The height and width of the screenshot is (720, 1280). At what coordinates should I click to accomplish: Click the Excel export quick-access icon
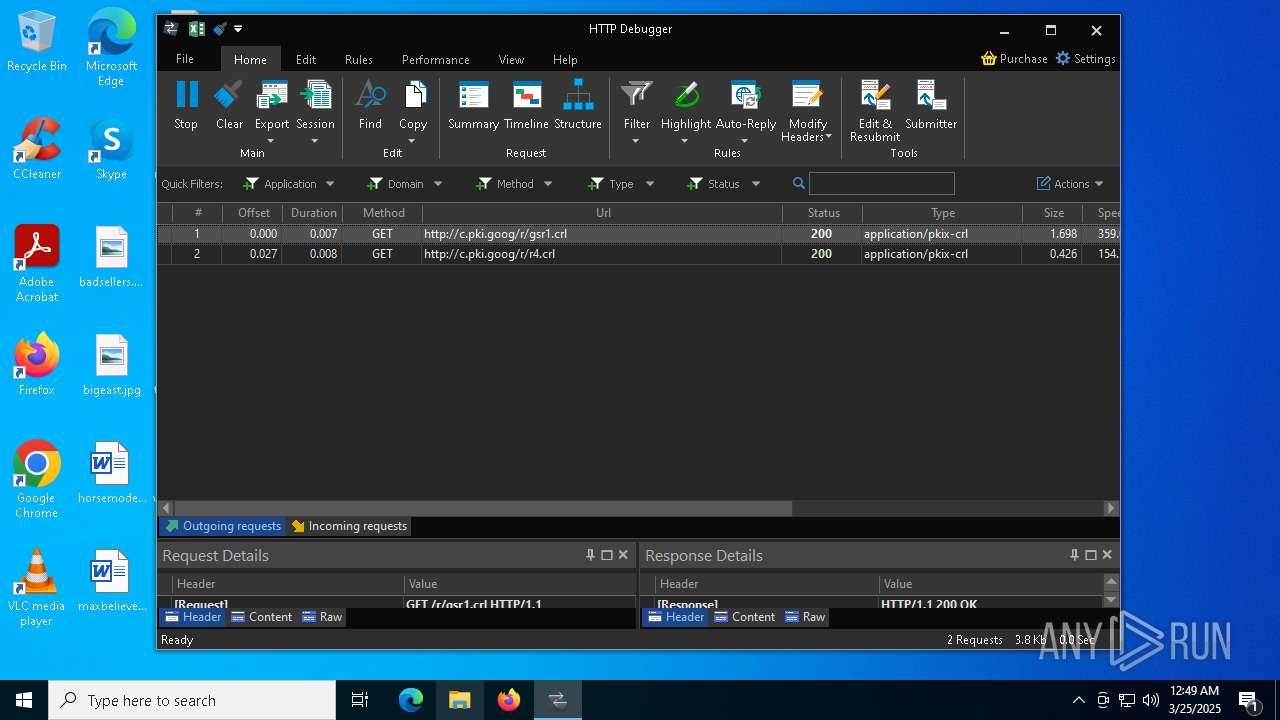(x=197, y=29)
